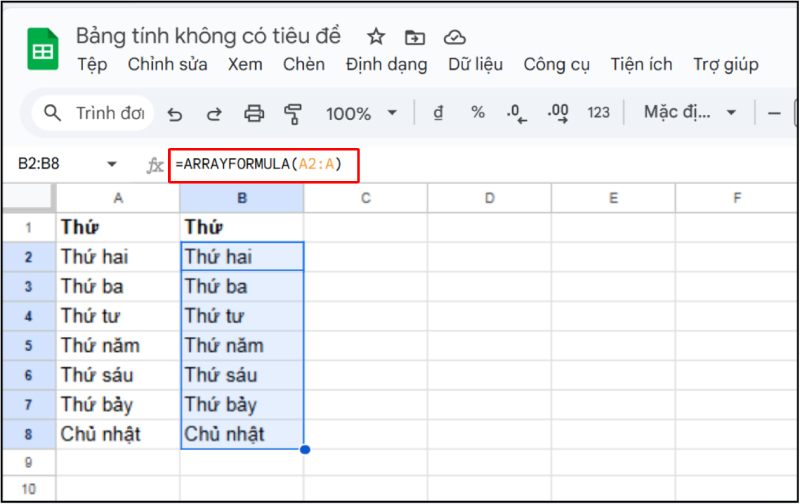Decrease font size with minus button
Image resolution: width=800 pixels, height=504 pixels.
point(774,113)
